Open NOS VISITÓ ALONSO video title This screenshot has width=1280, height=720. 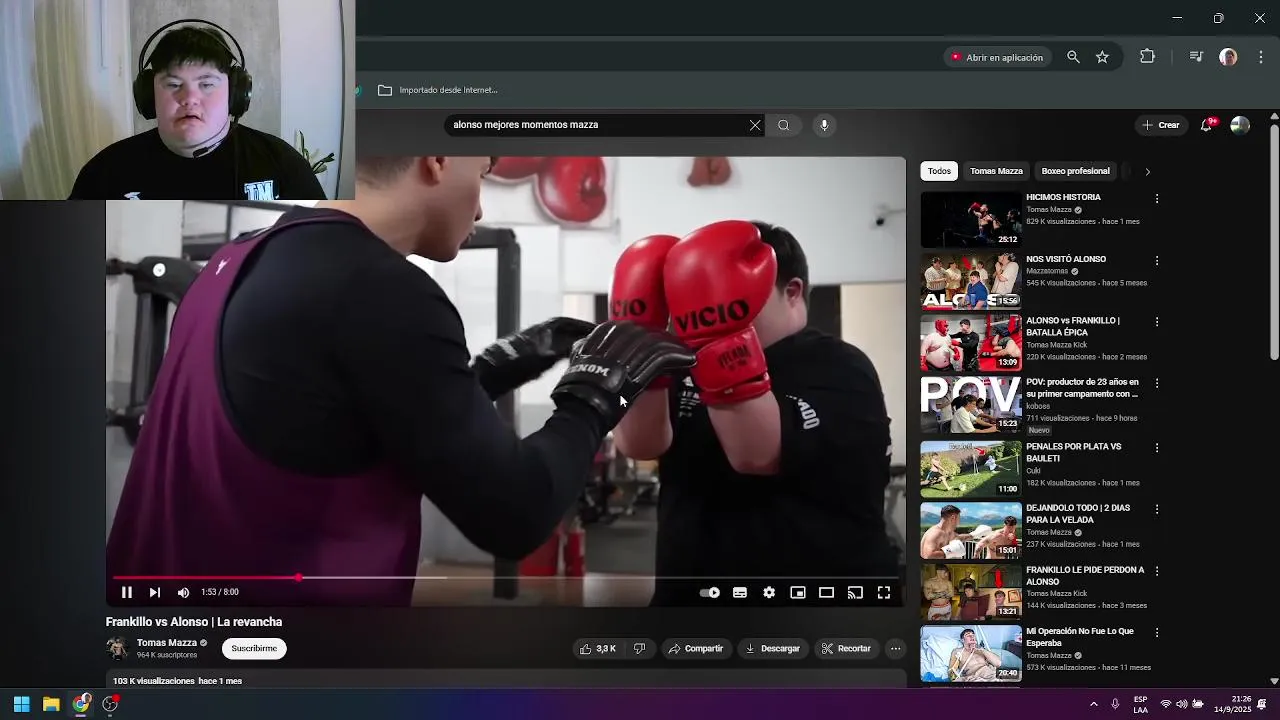pos(1066,259)
